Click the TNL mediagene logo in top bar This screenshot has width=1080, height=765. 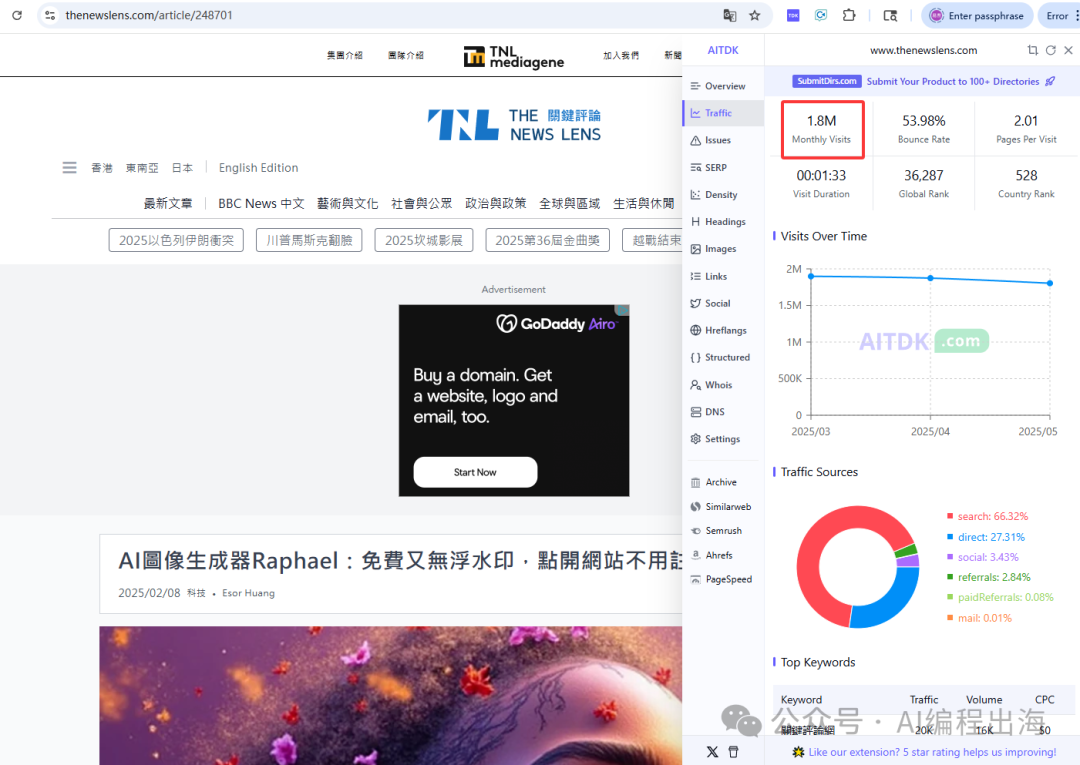pyautogui.click(x=514, y=56)
